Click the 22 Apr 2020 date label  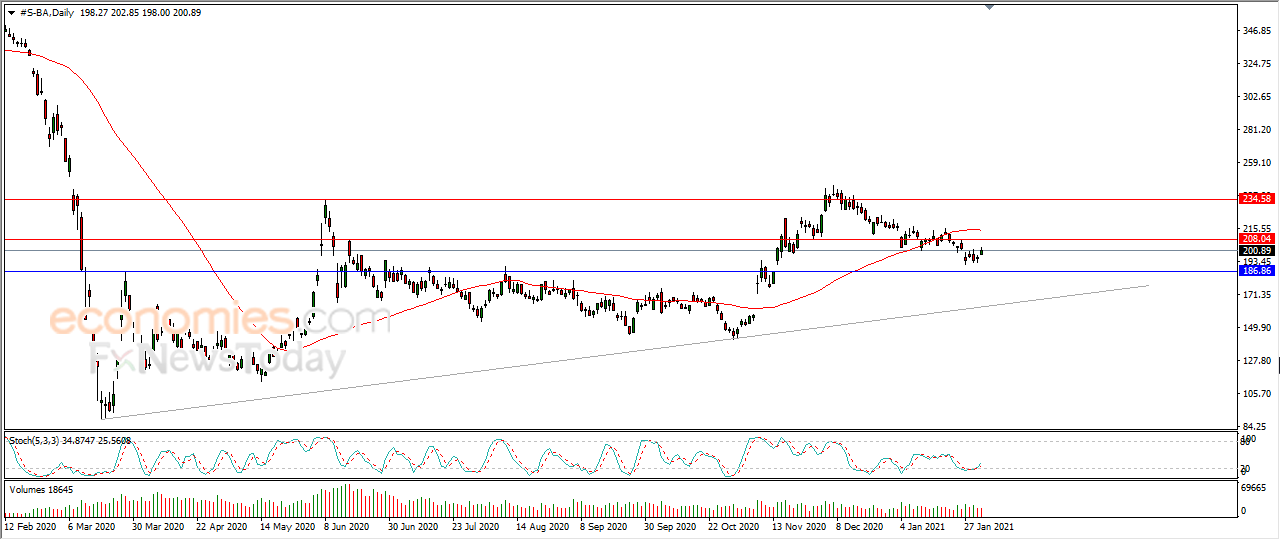coord(221,525)
